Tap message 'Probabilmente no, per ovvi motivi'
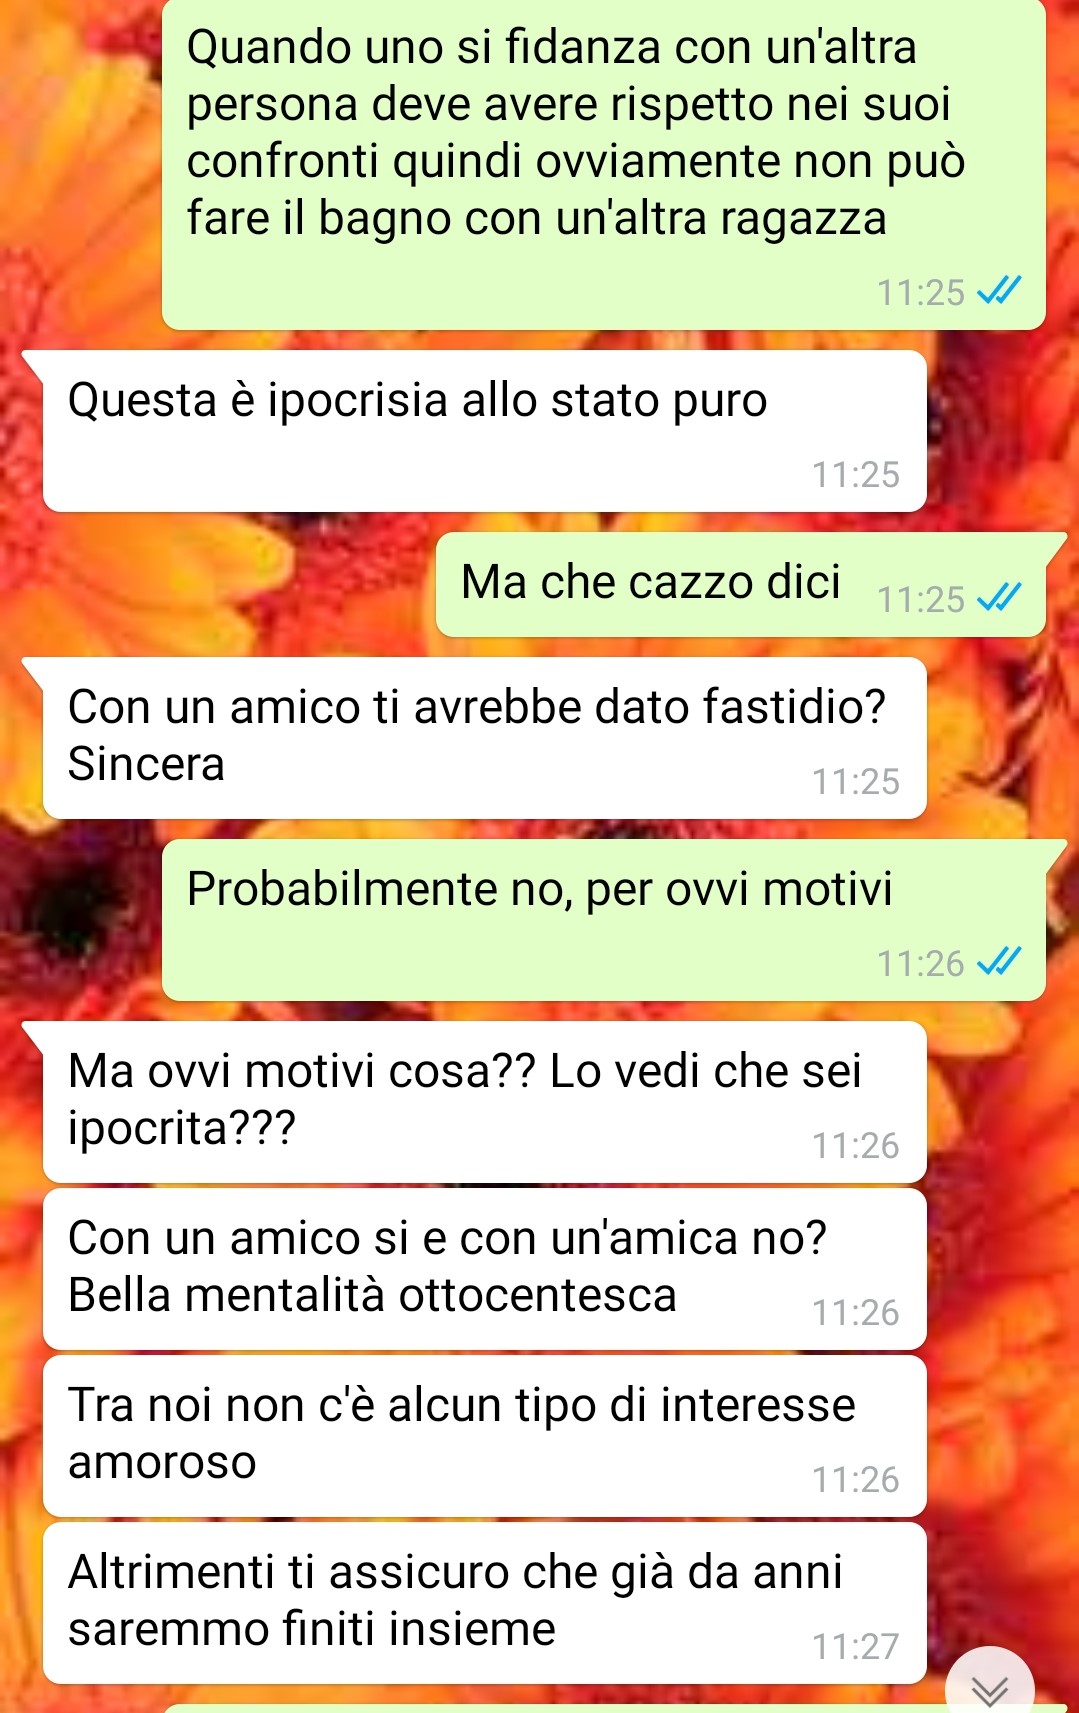Screen dimensions: 1079x1713 604,920
